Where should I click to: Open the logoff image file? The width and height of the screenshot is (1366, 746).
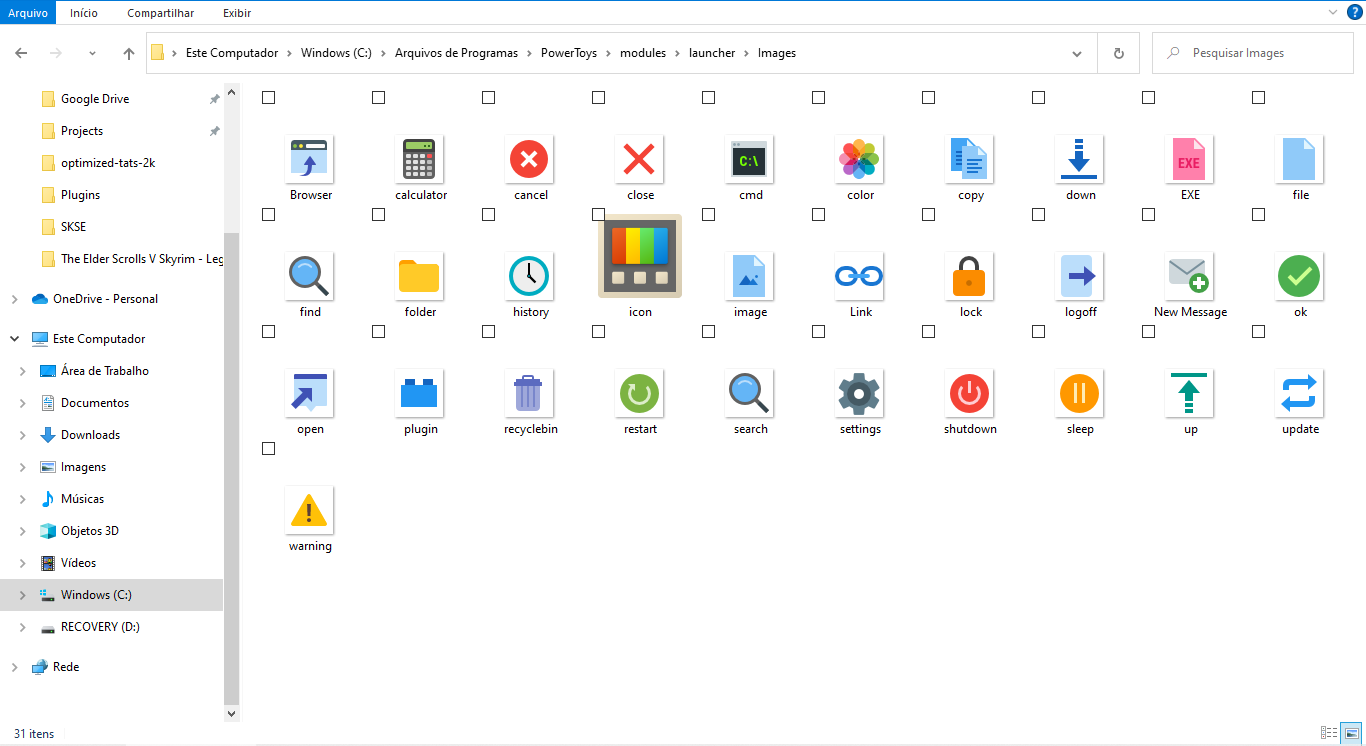[x=1079, y=276]
